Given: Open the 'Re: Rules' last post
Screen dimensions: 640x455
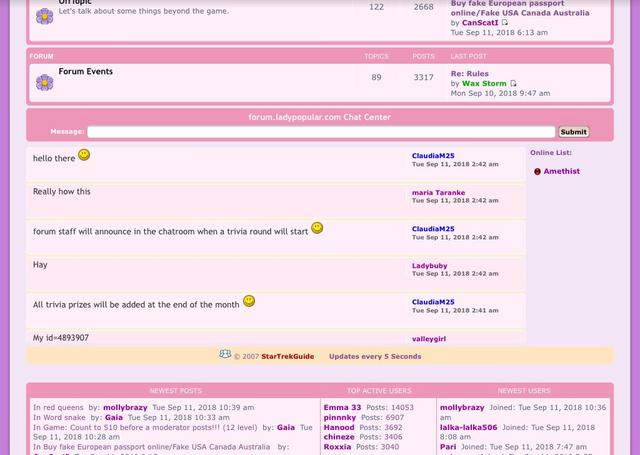Looking at the screenshot, I should point(469,73).
